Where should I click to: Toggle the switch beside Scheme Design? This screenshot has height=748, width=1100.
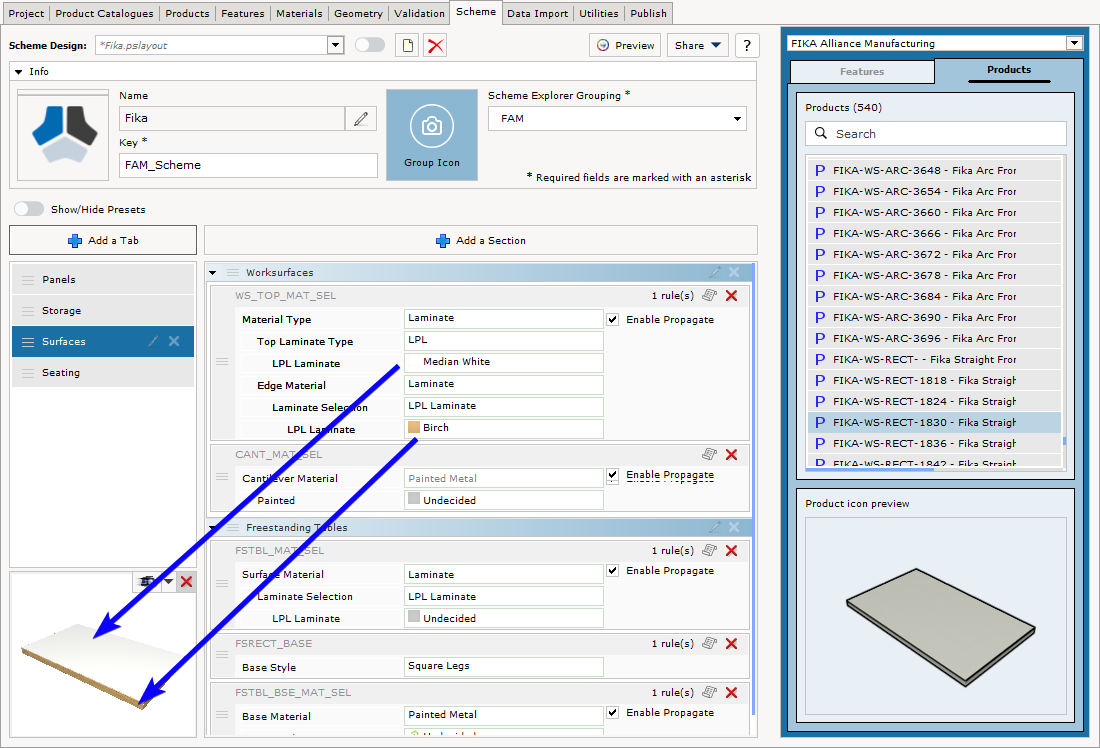pyautogui.click(x=370, y=45)
